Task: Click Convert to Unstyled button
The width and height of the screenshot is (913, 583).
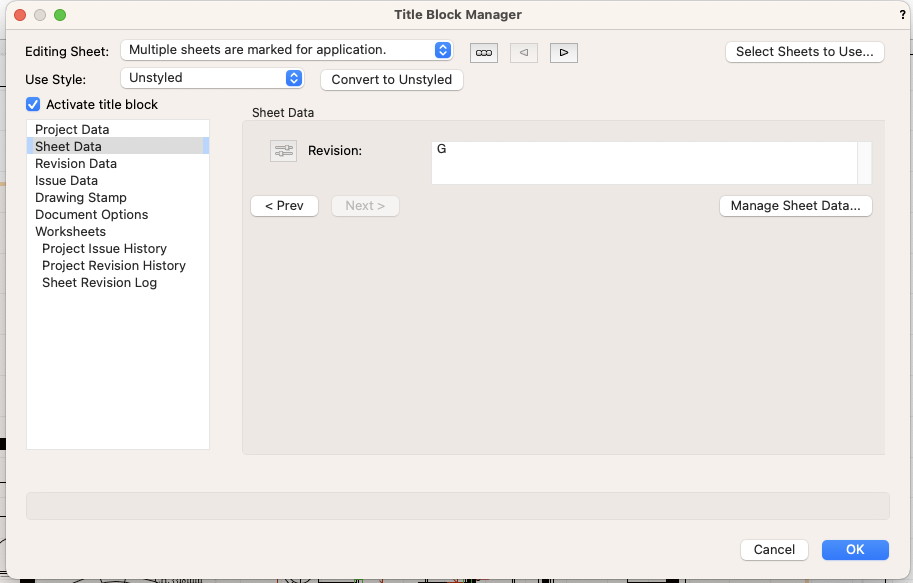Action: pos(391,80)
